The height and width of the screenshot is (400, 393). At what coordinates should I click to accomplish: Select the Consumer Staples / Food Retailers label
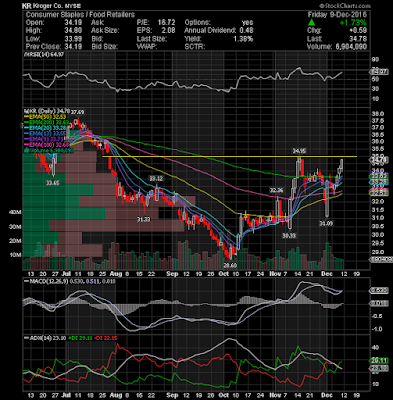80,15
